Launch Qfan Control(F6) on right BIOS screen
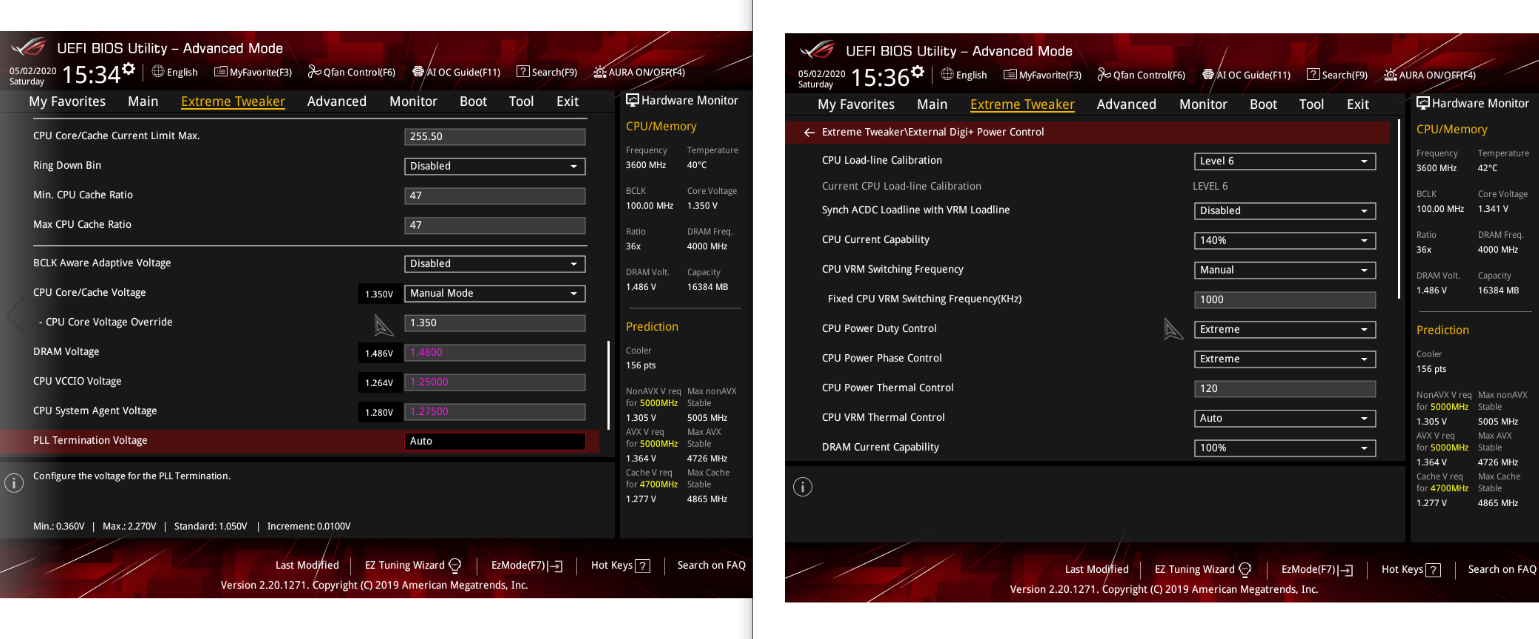This screenshot has width=1539, height=639. pyautogui.click(x=1141, y=75)
